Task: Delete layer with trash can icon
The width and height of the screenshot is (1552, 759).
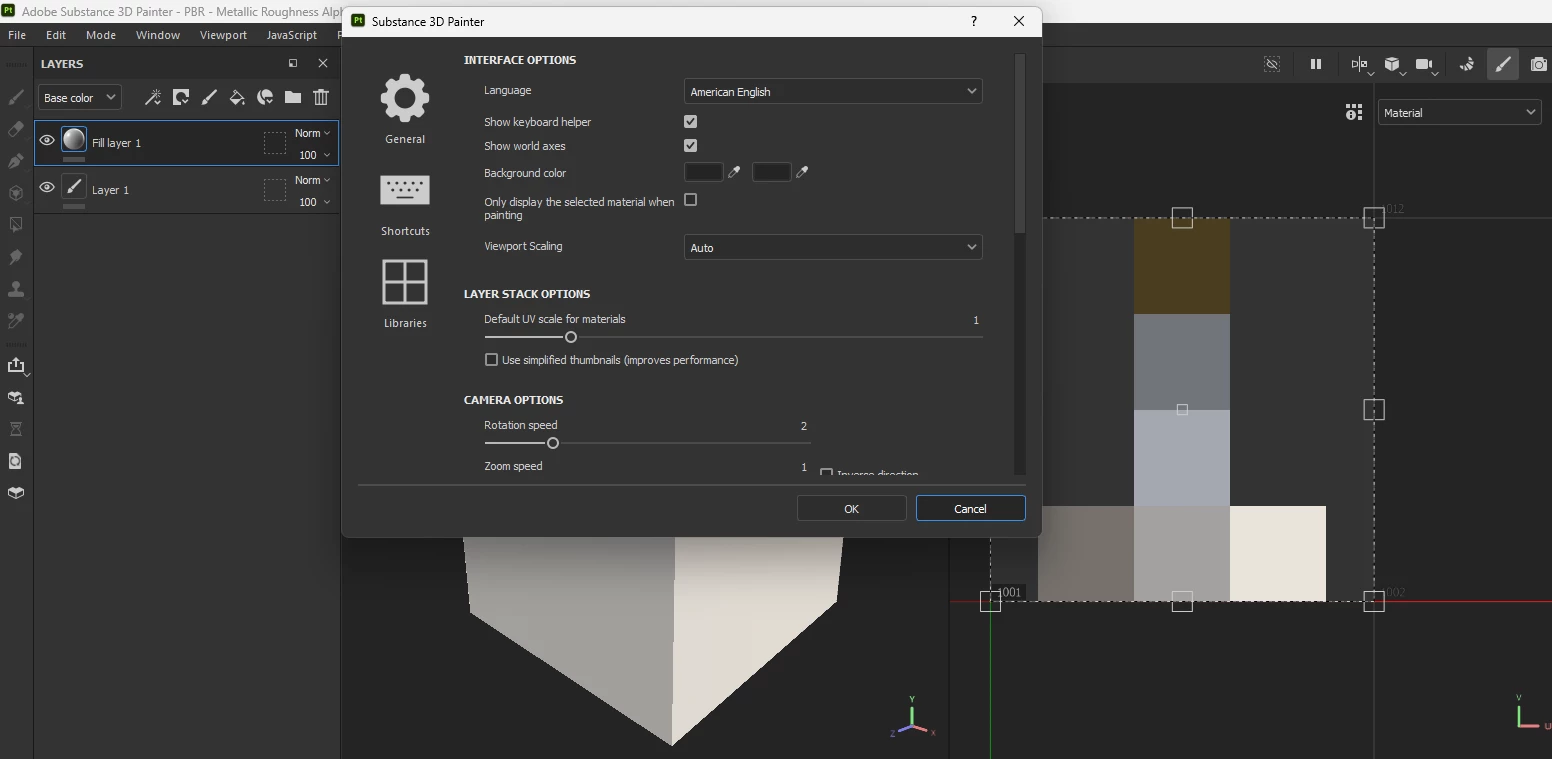Action: point(321,97)
